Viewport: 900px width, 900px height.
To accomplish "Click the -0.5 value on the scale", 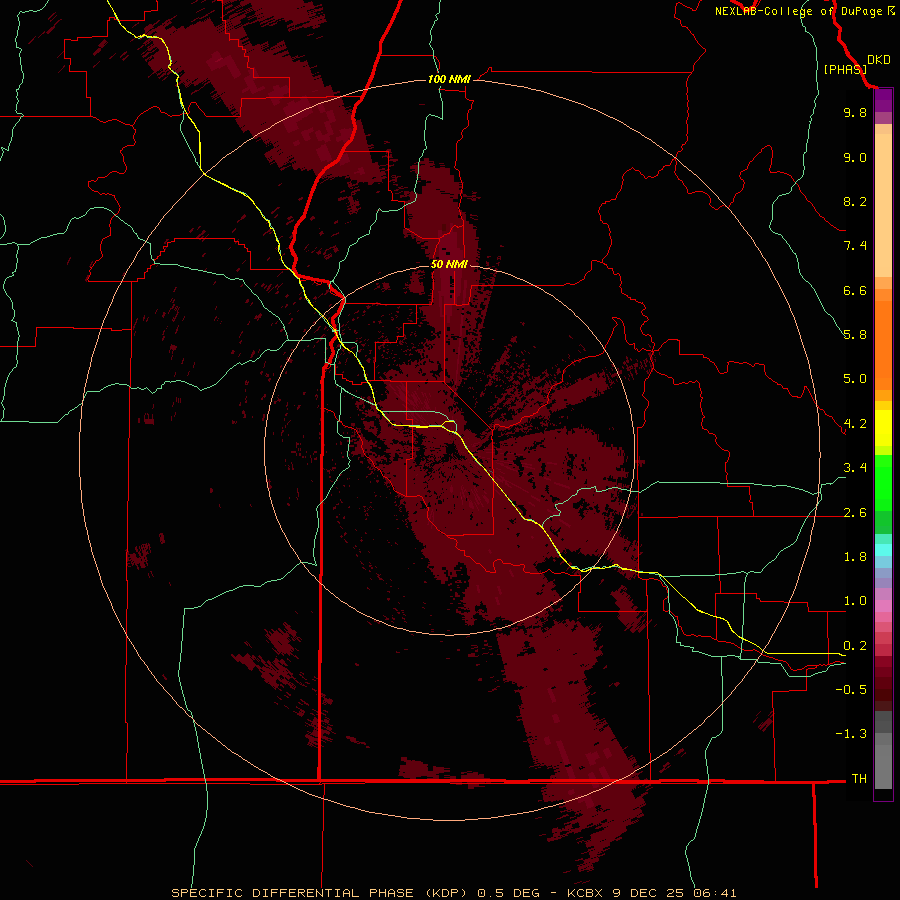I will click(851, 690).
